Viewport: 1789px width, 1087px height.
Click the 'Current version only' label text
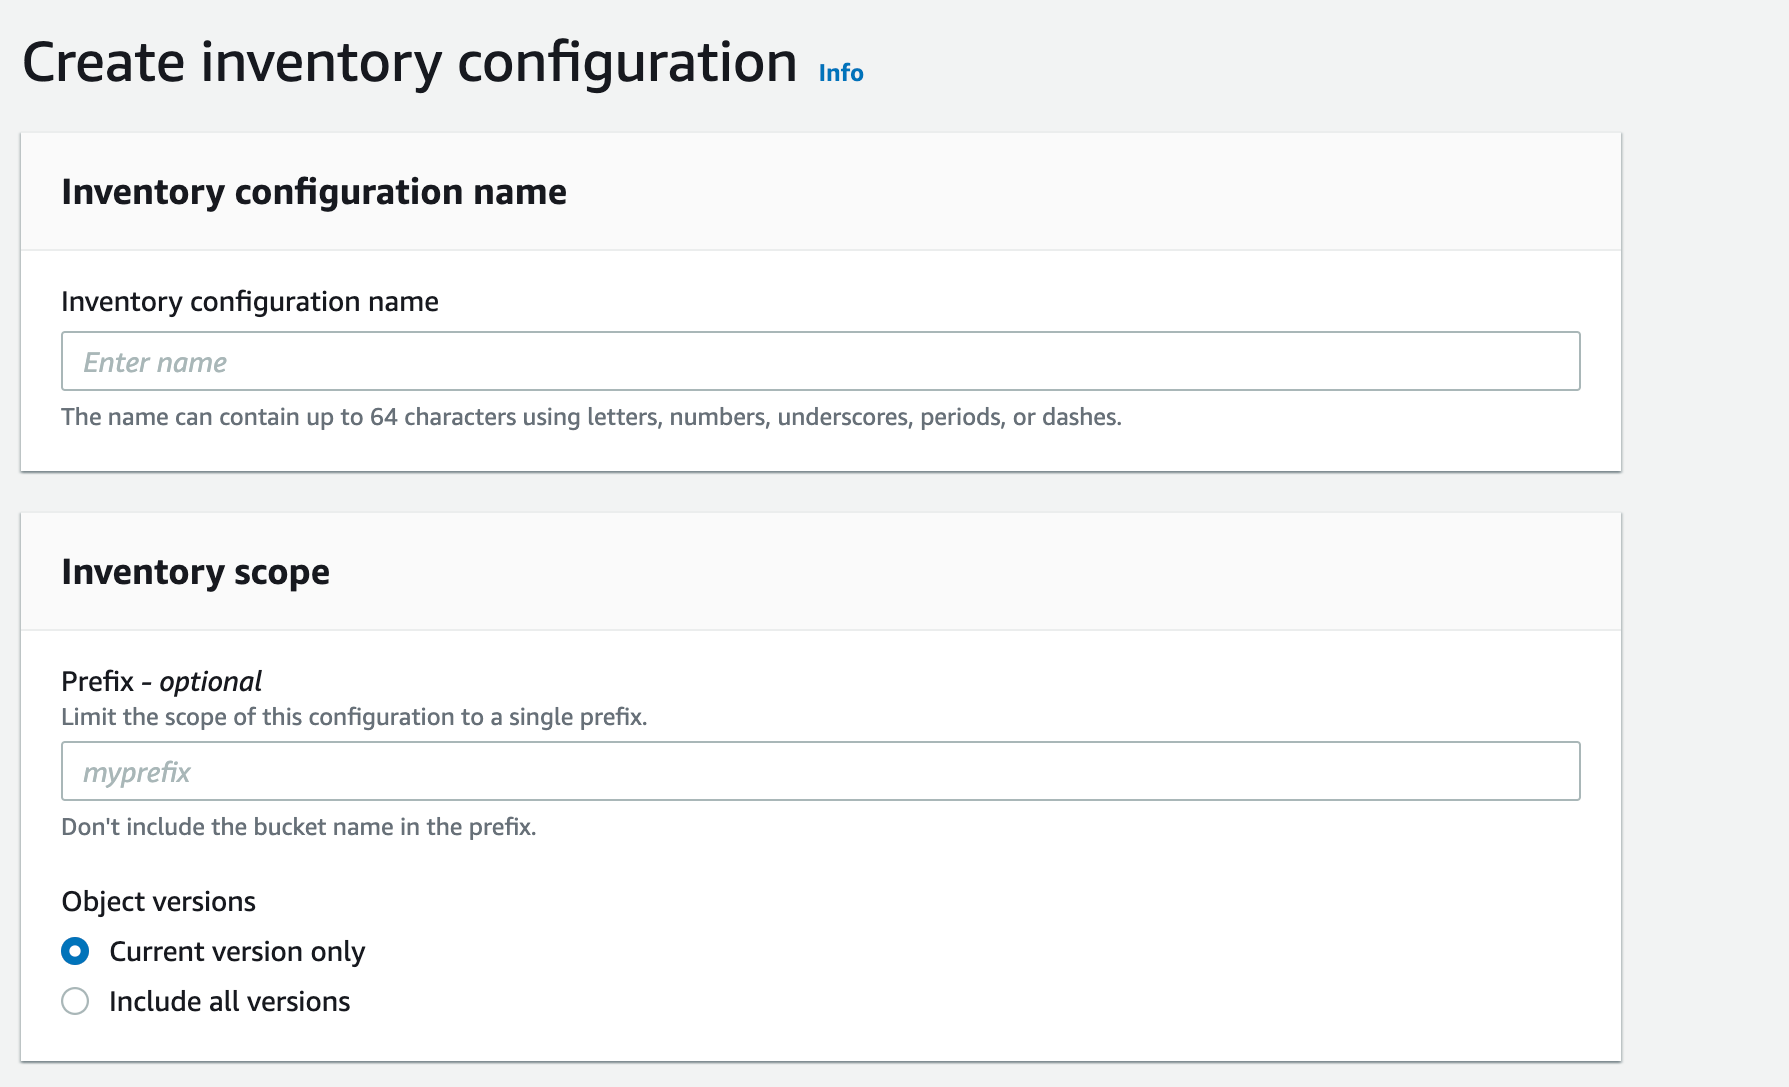(237, 951)
